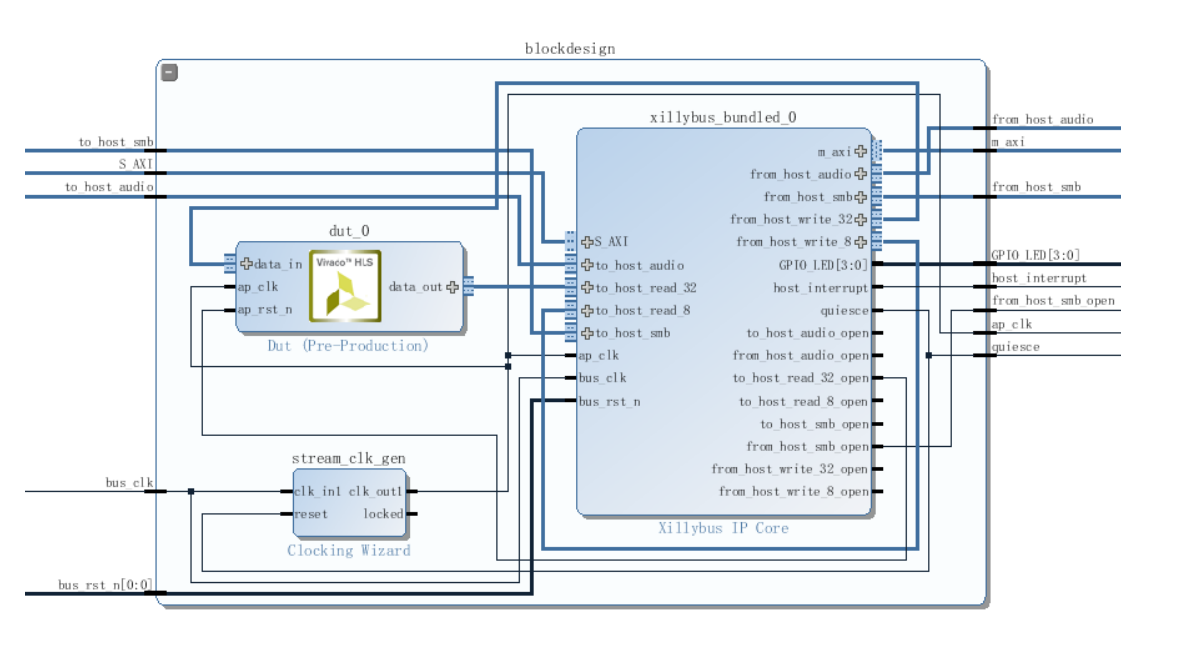Select external quiesce port on right

coord(1016,347)
